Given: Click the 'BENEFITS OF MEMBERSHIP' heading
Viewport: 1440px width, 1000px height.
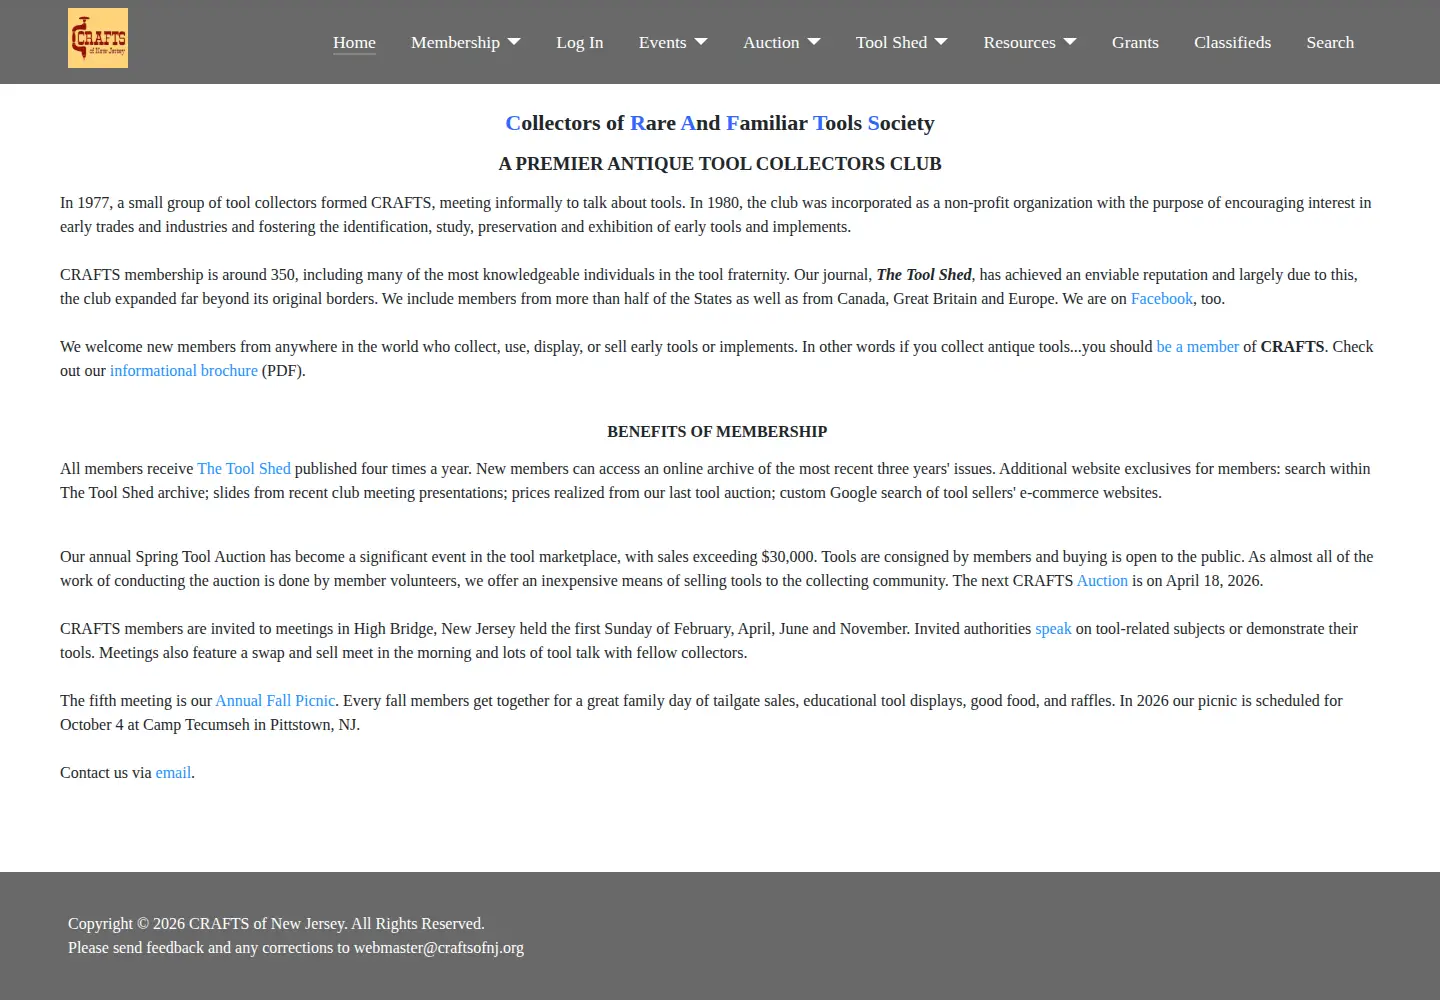Looking at the screenshot, I should [x=717, y=432].
